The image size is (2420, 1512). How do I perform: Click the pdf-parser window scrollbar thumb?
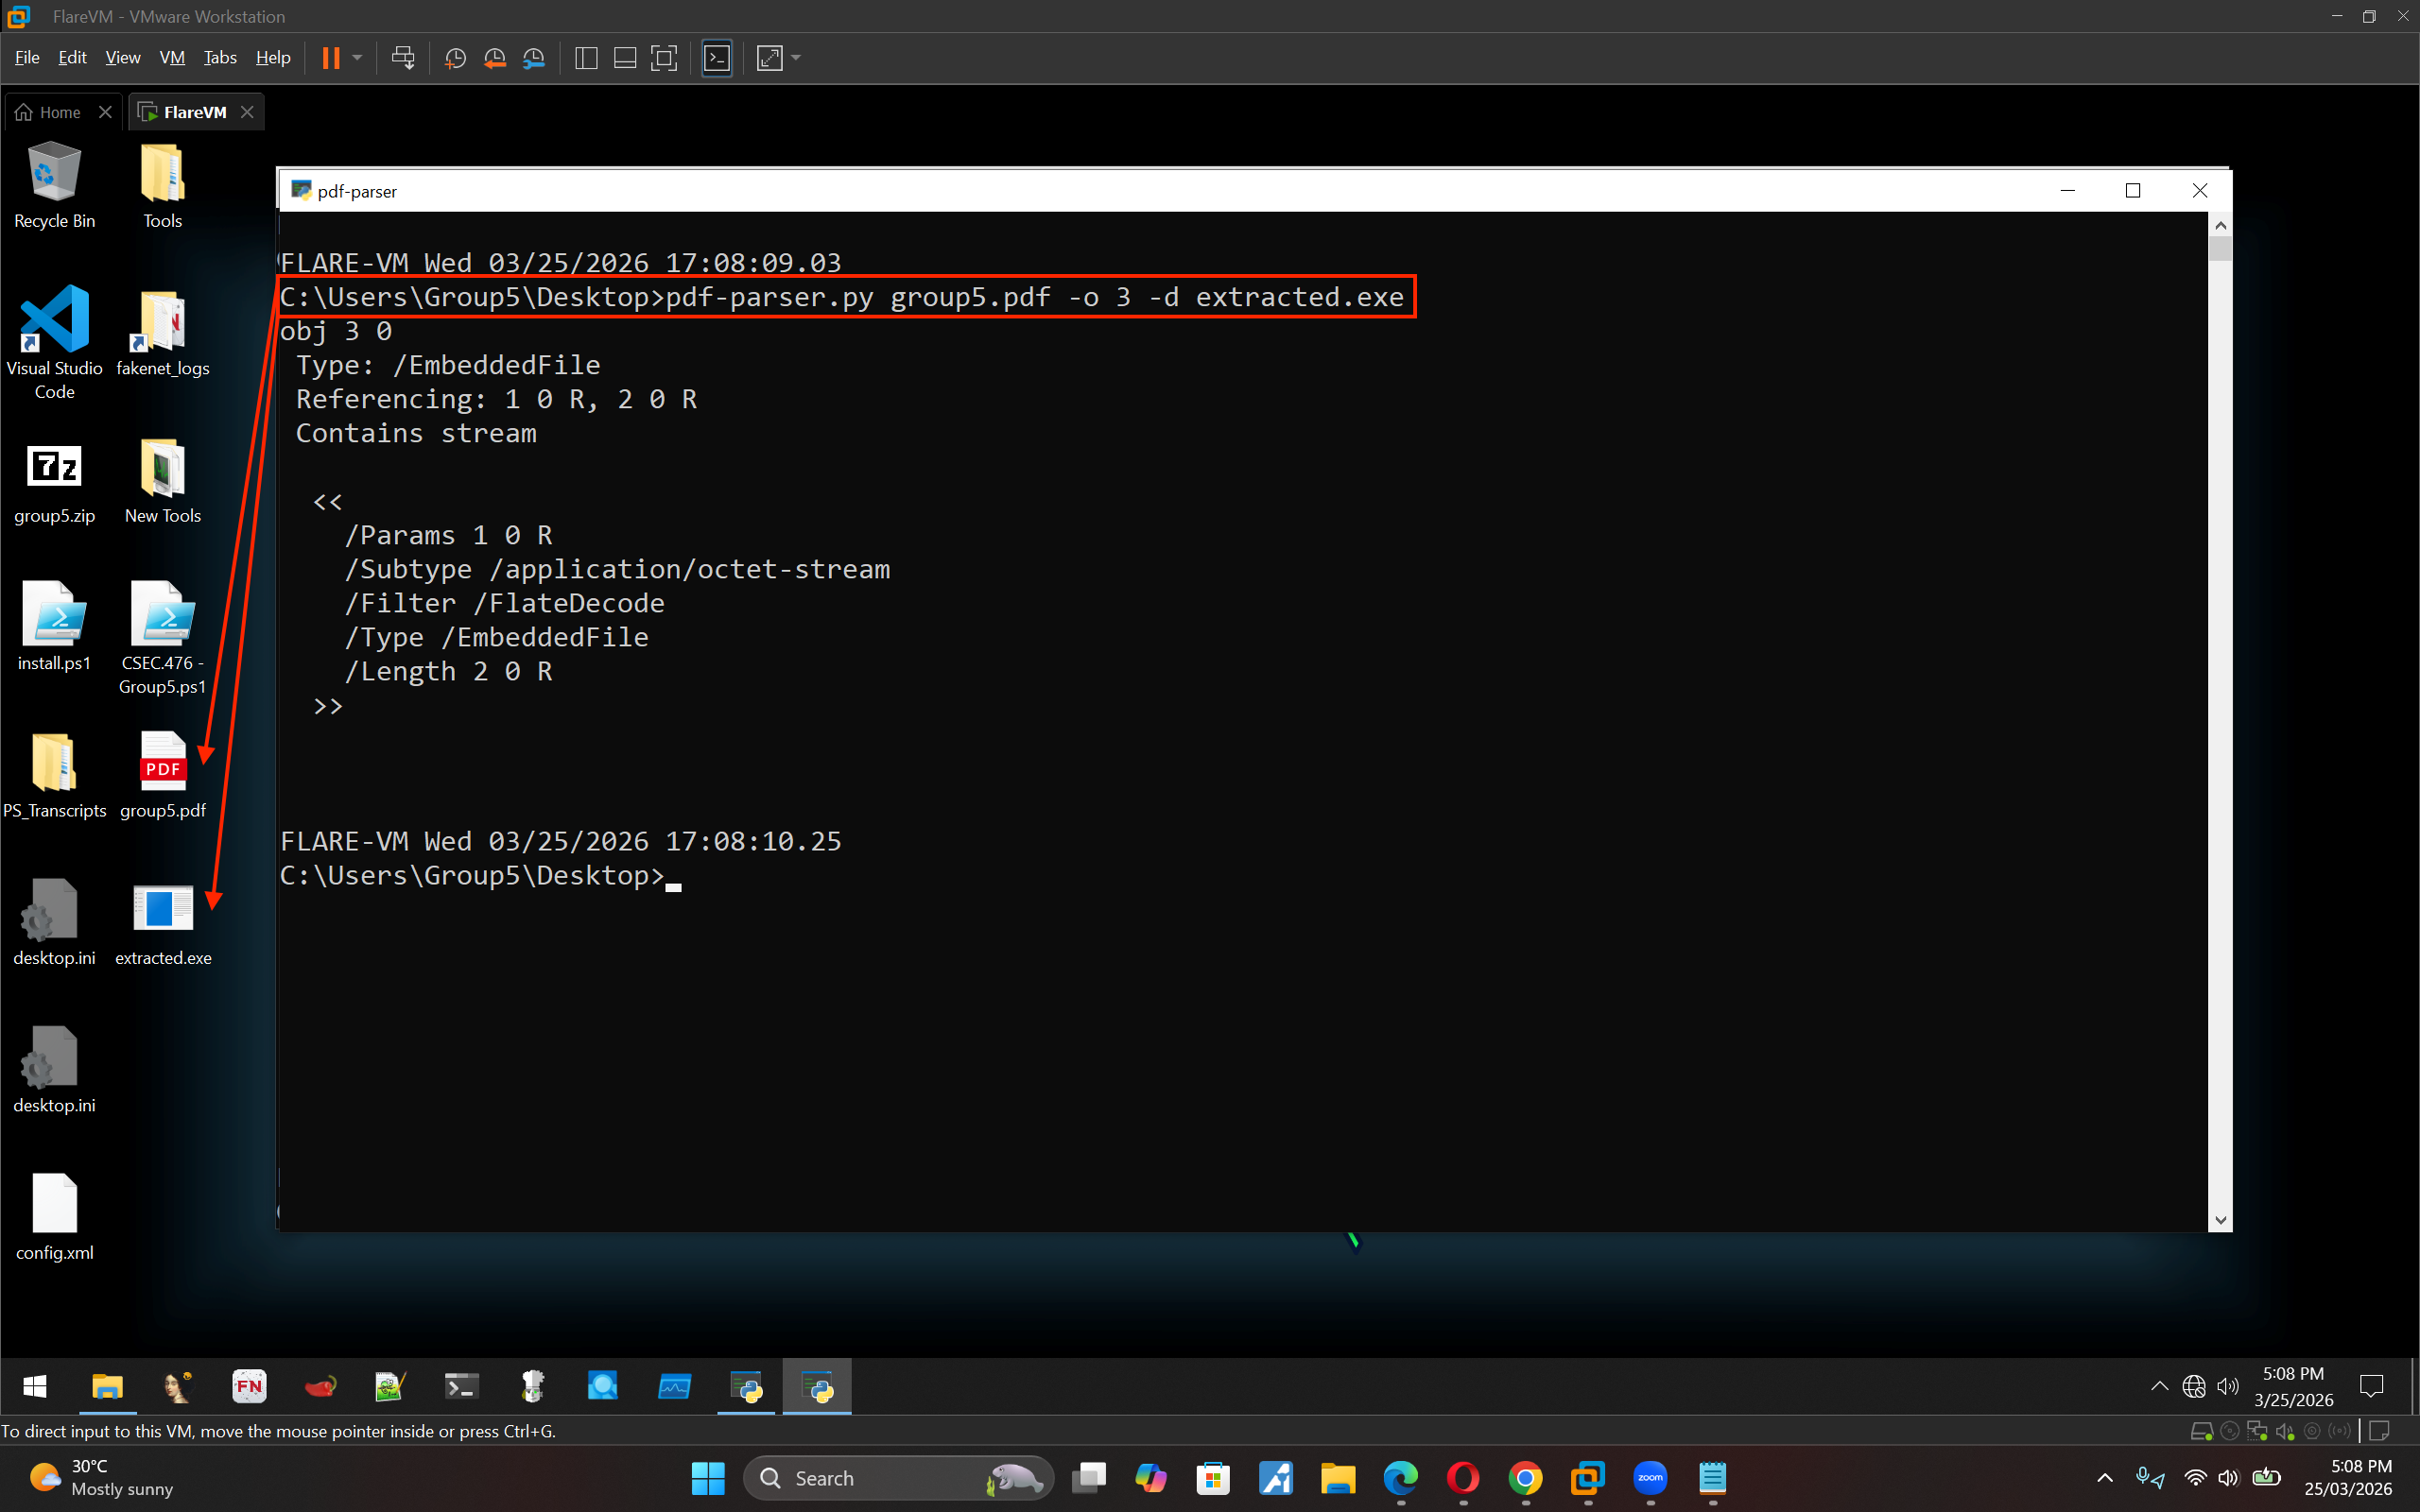point(2220,247)
